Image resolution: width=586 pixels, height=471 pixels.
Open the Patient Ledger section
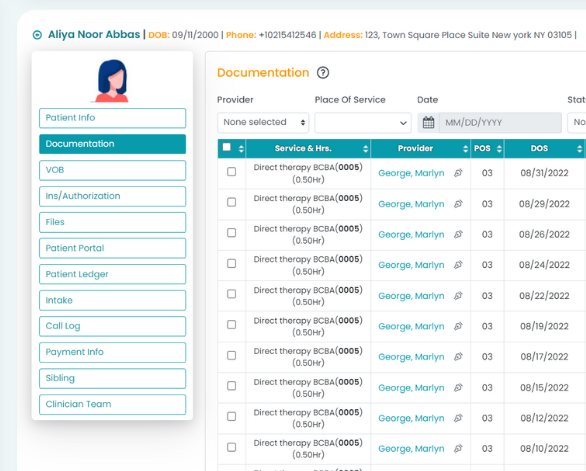click(x=112, y=274)
